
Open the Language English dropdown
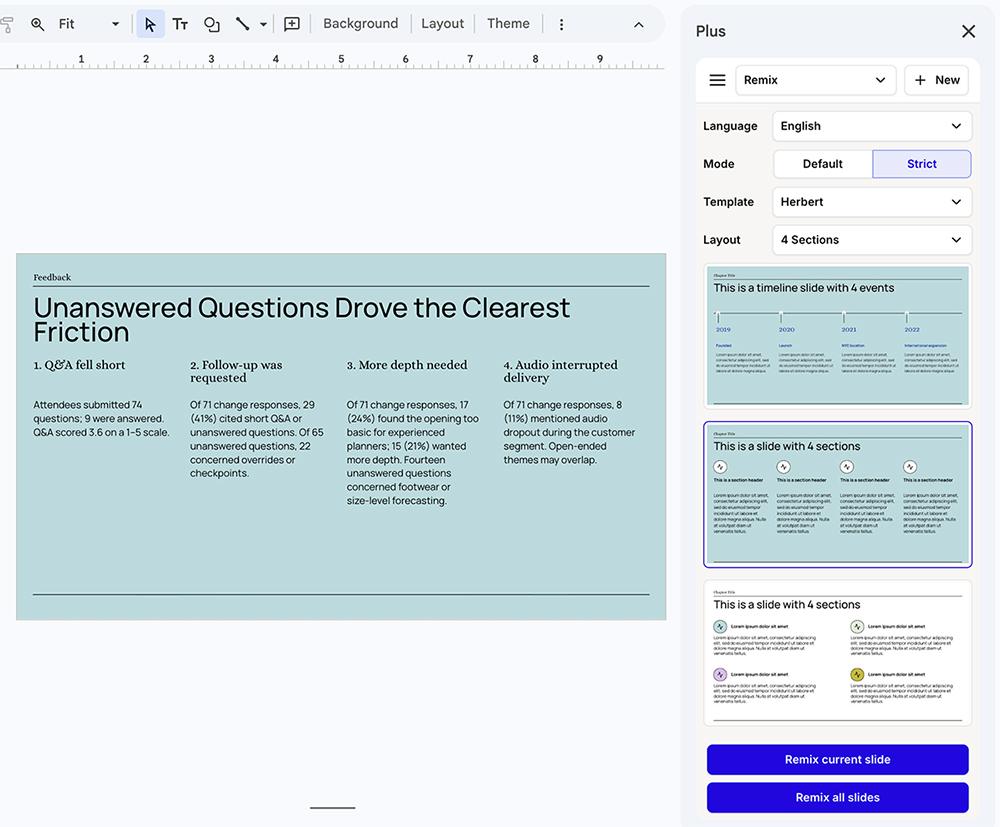pyautogui.click(x=872, y=126)
